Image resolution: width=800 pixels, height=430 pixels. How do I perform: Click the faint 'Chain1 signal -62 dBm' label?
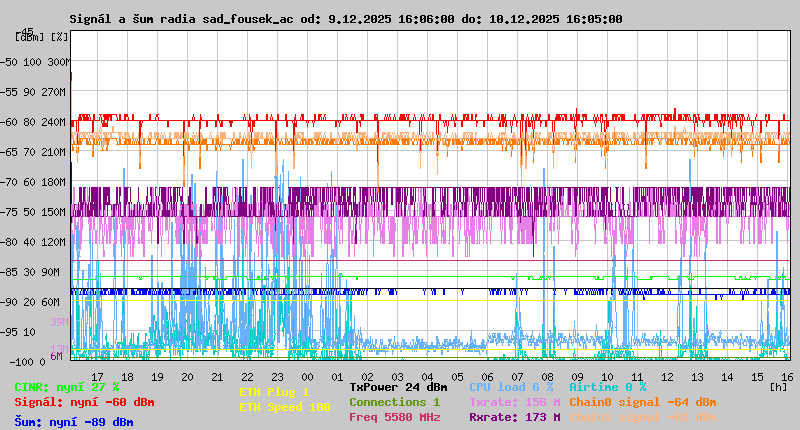643,417
